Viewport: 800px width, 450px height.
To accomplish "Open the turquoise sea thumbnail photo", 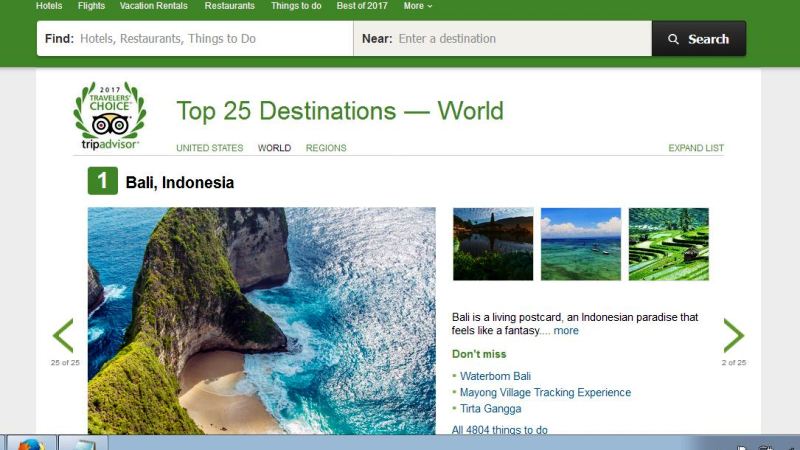I will 581,244.
